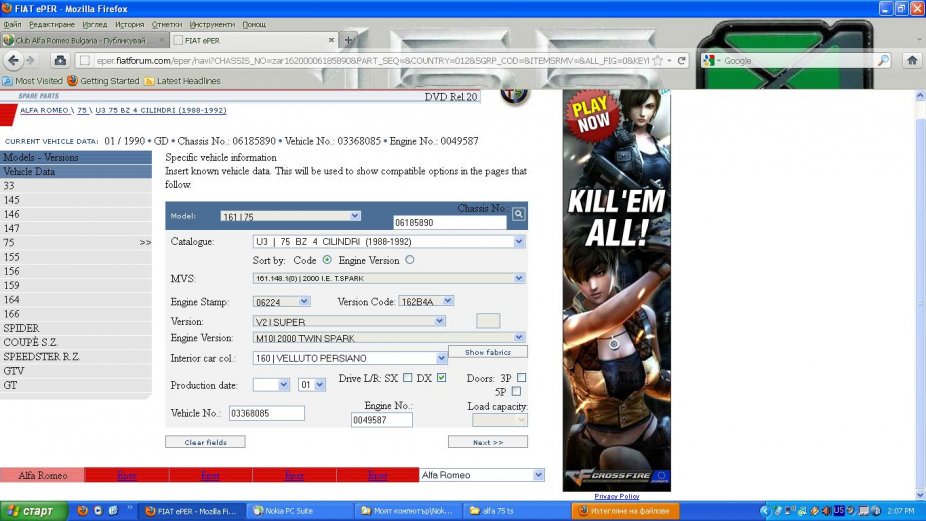926x521 pixels.
Task: Enable the 3P doors checkbox
Action: (x=521, y=378)
